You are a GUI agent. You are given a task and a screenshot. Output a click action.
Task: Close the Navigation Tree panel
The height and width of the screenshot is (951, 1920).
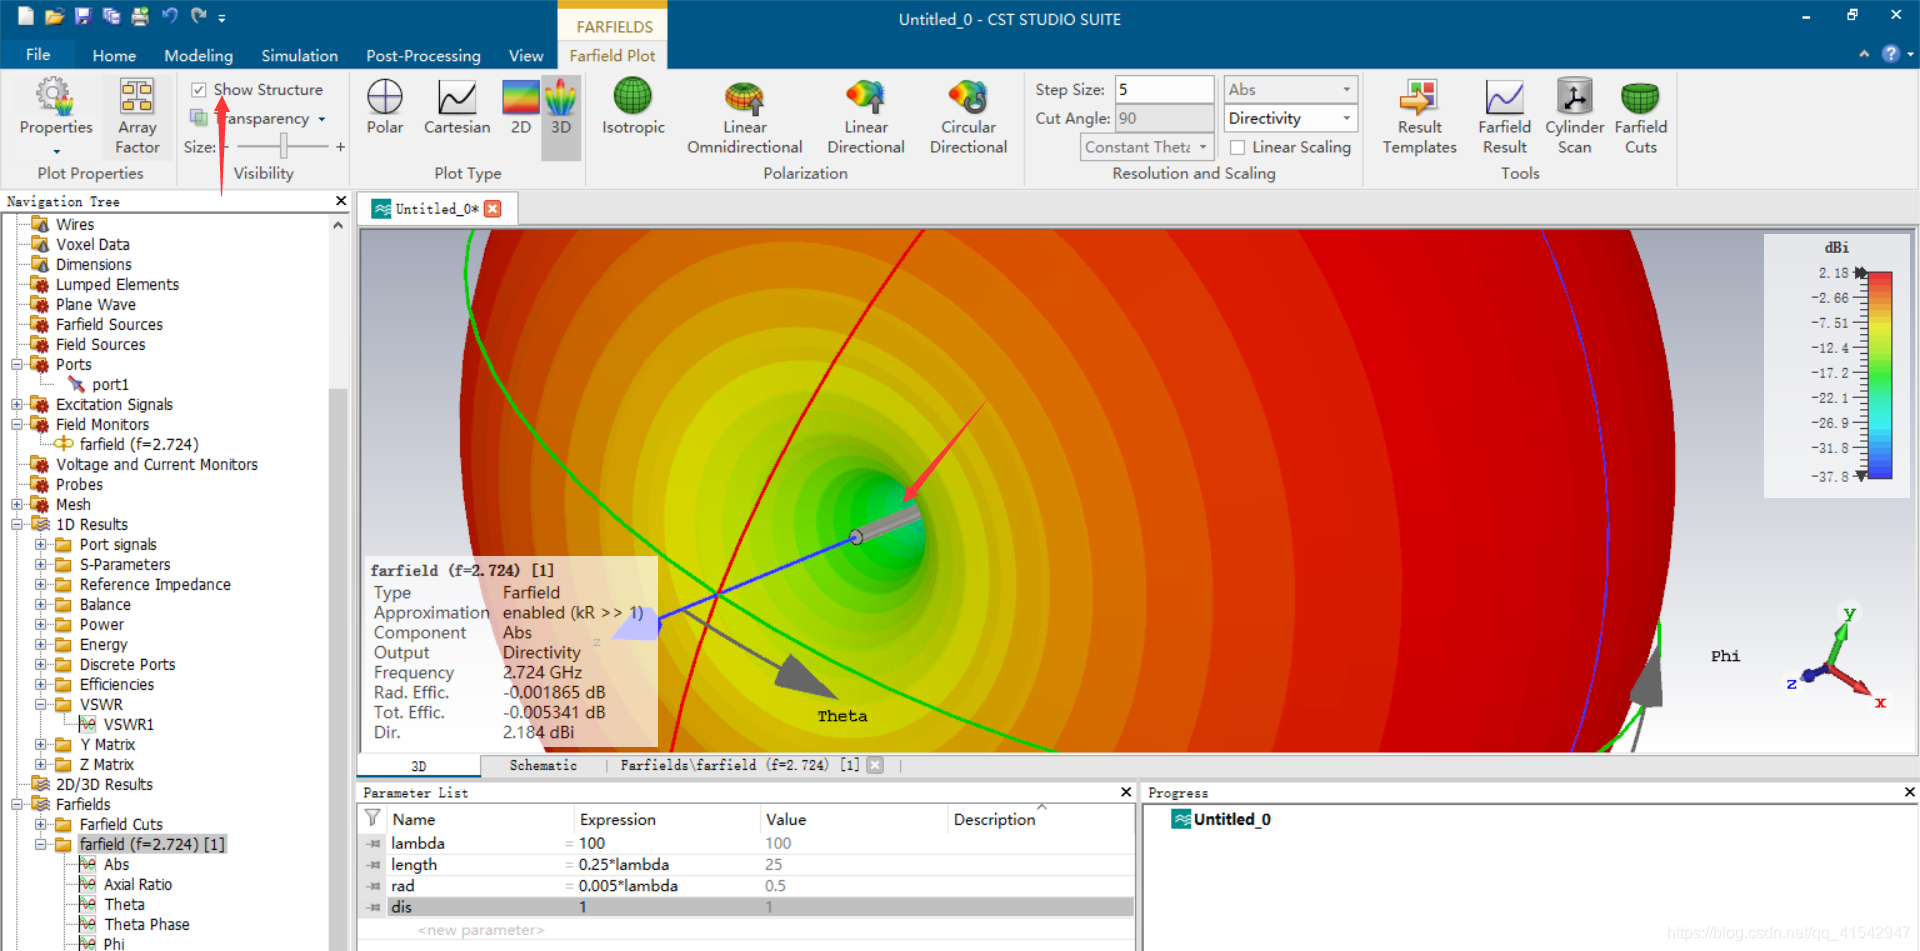(x=341, y=201)
